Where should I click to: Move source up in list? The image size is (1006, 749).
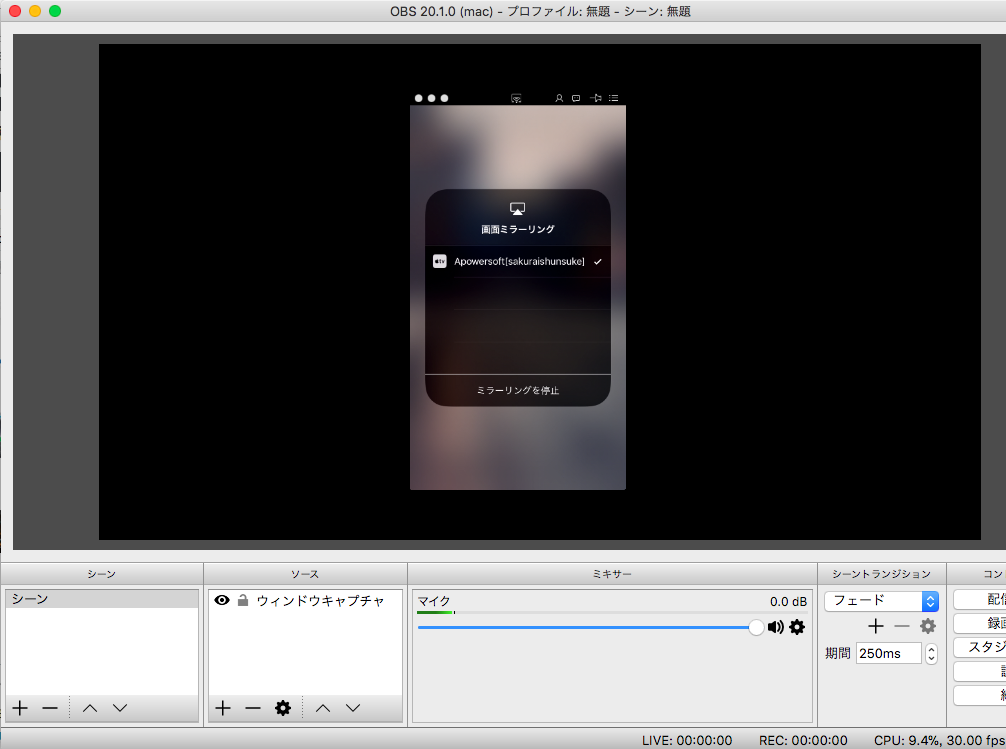[x=323, y=708]
